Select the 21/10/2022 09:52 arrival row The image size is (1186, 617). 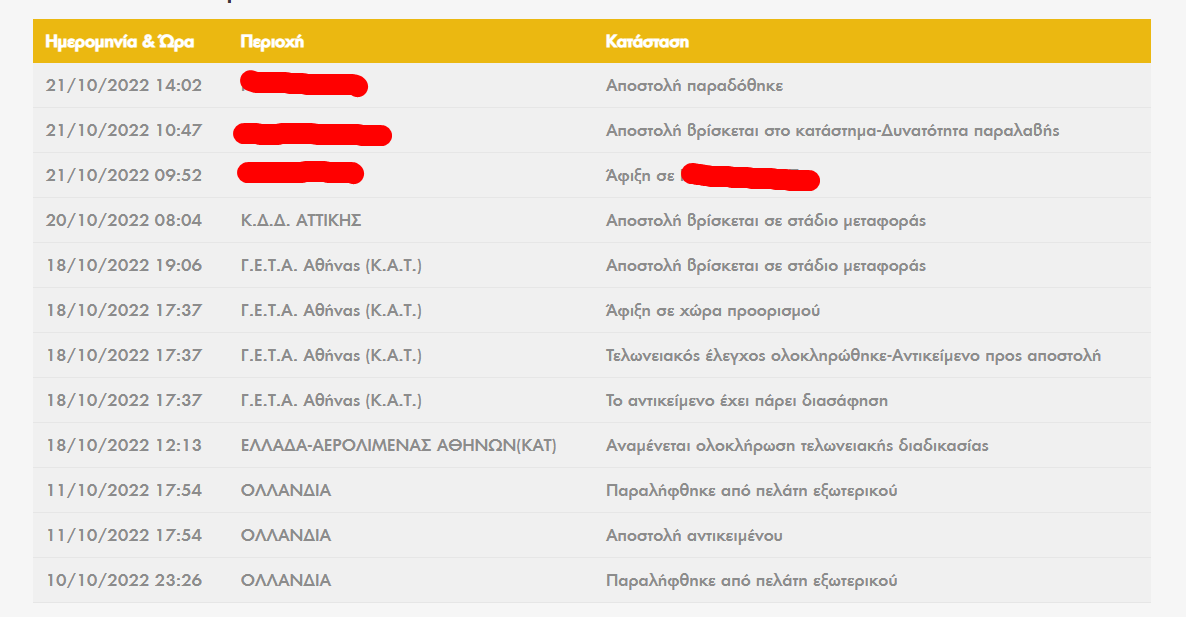(x=591, y=175)
